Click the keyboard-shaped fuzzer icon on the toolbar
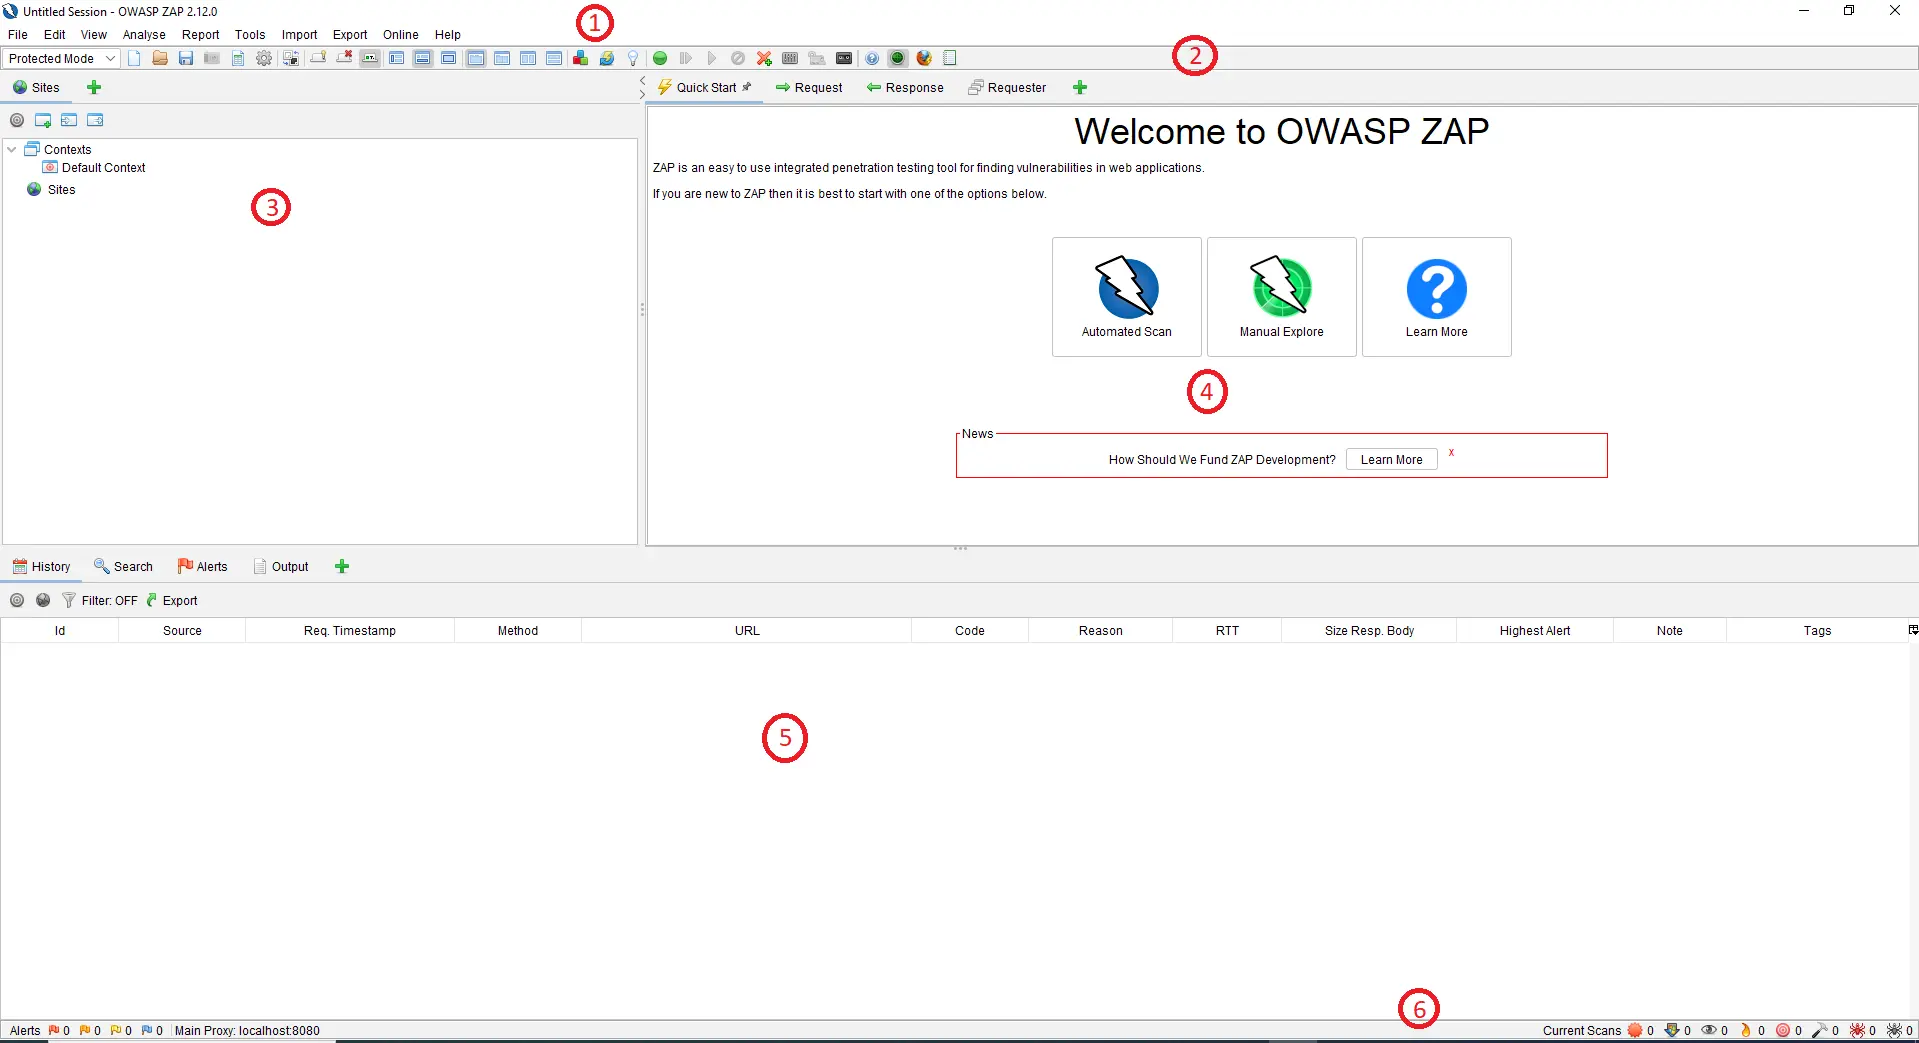1919x1043 pixels. [790, 58]
